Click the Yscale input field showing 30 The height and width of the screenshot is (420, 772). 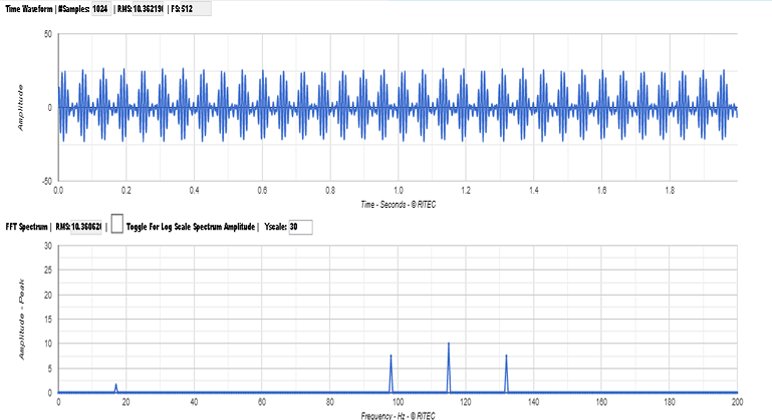click(300, 227)
